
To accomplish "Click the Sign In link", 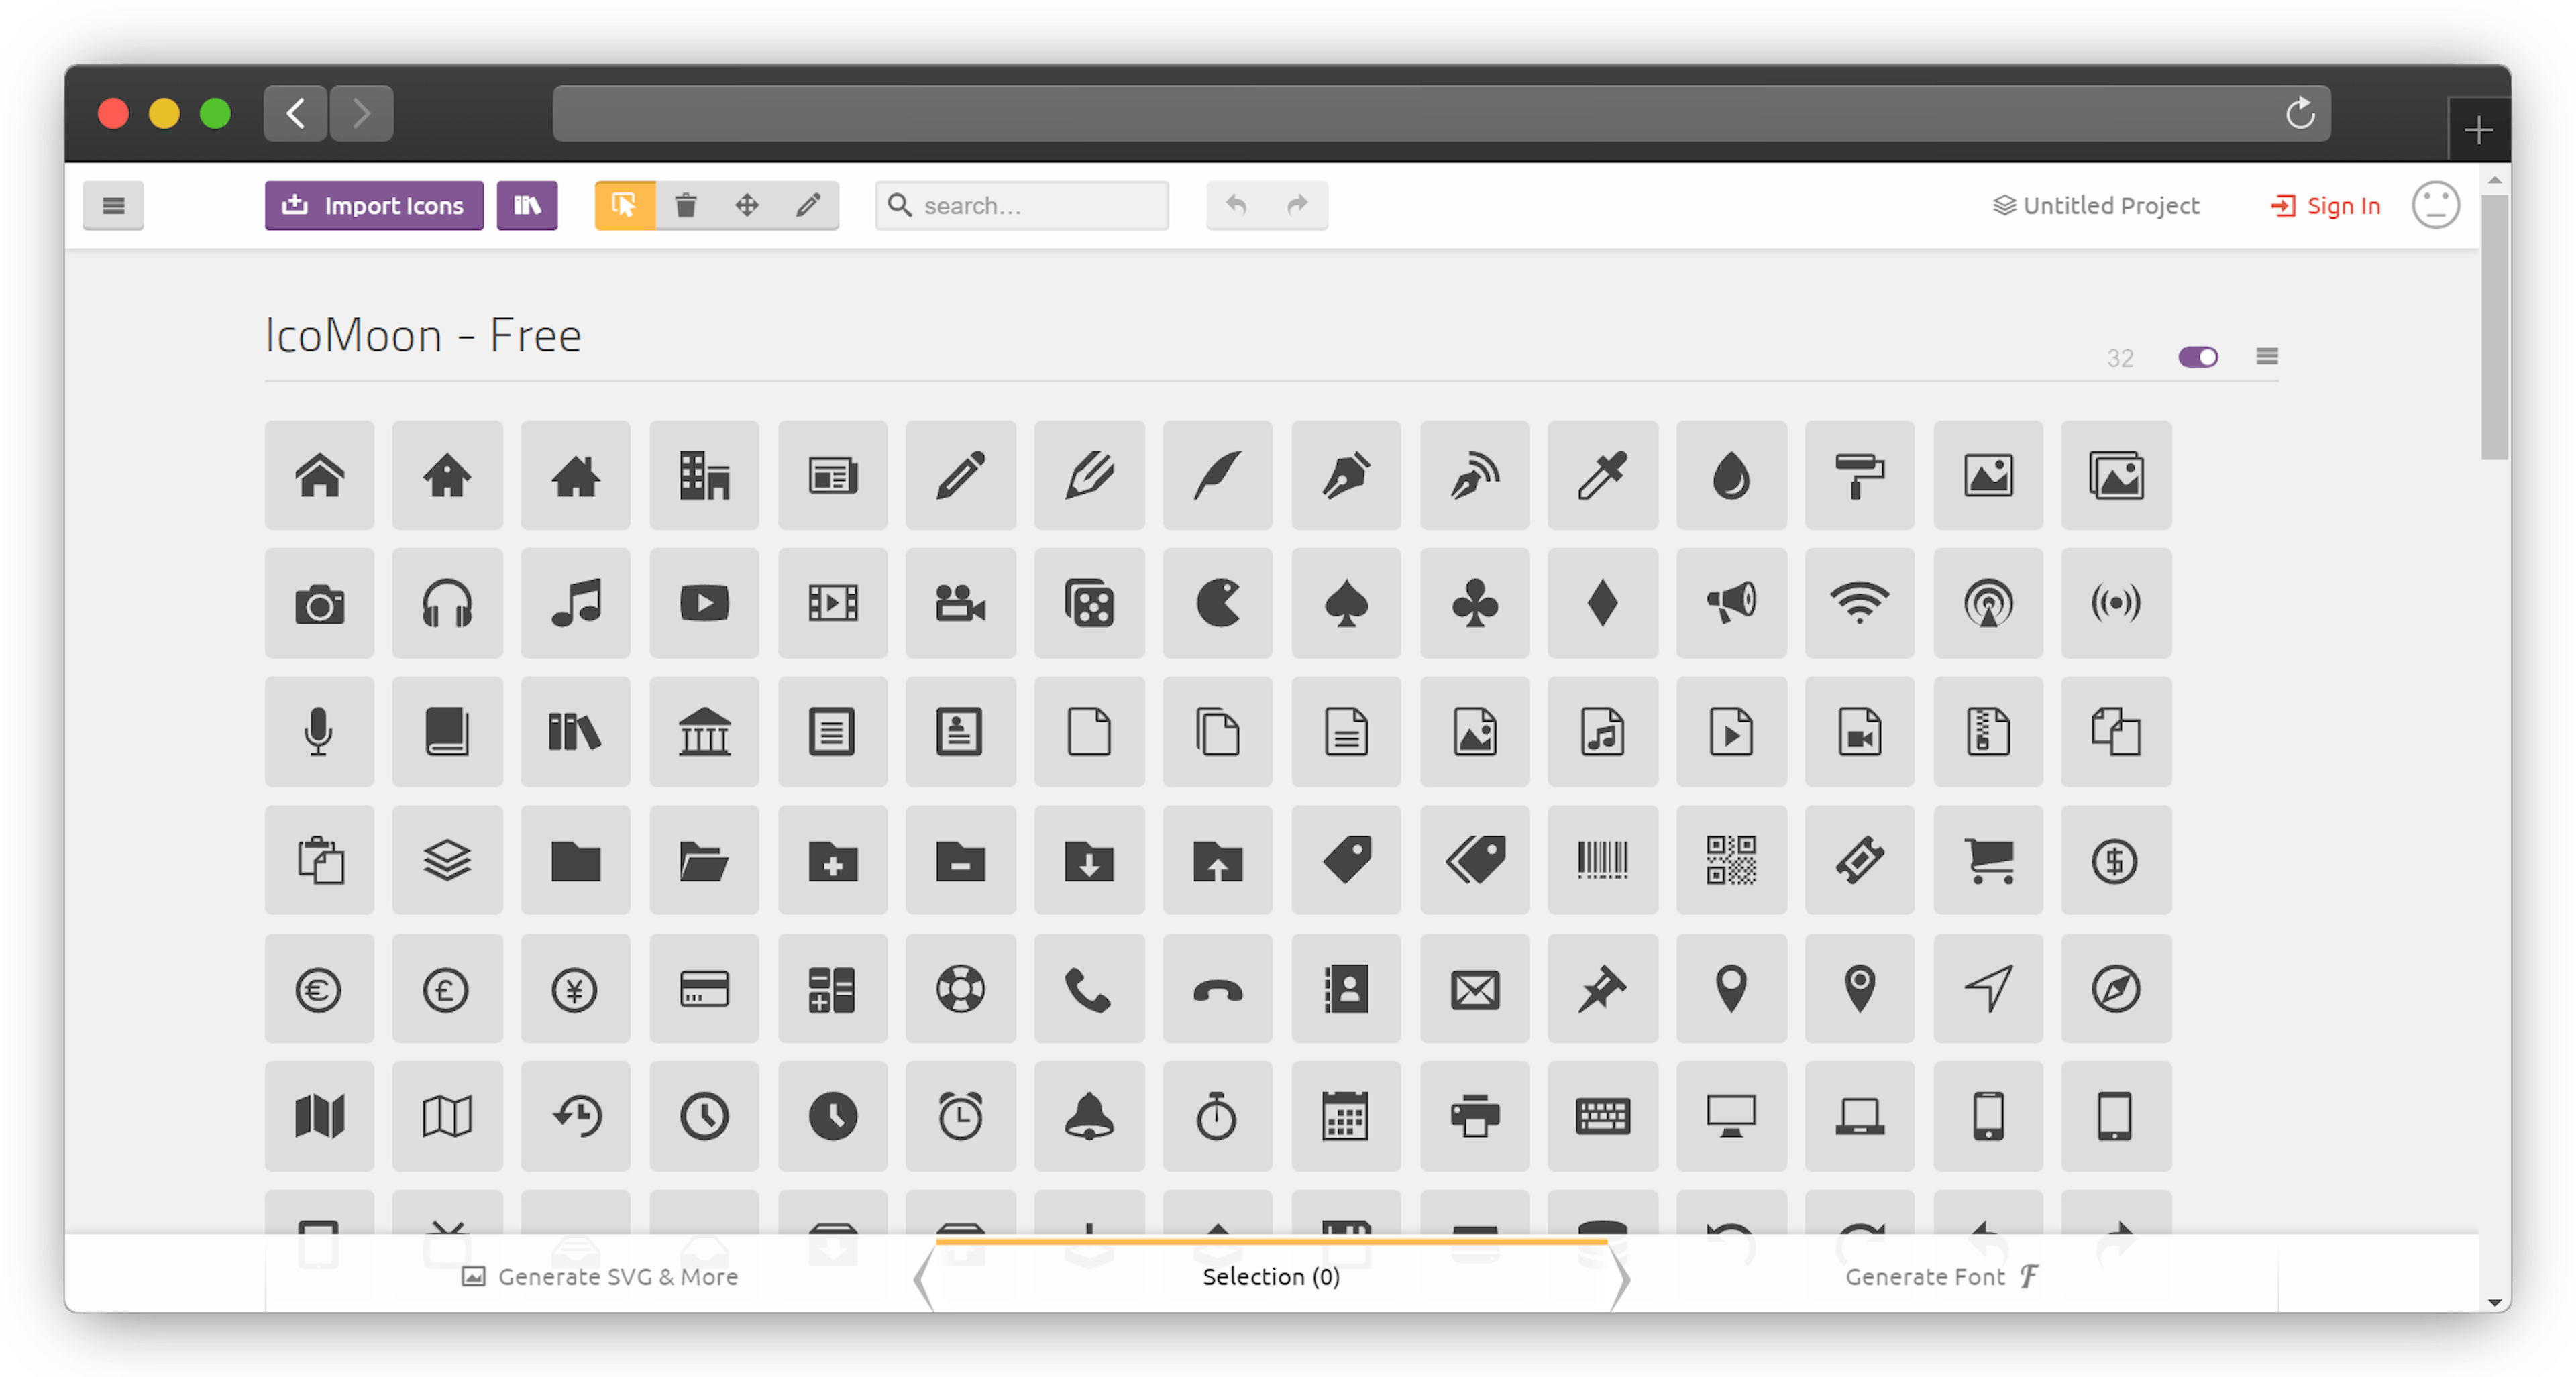I will tap(2326, 205).
